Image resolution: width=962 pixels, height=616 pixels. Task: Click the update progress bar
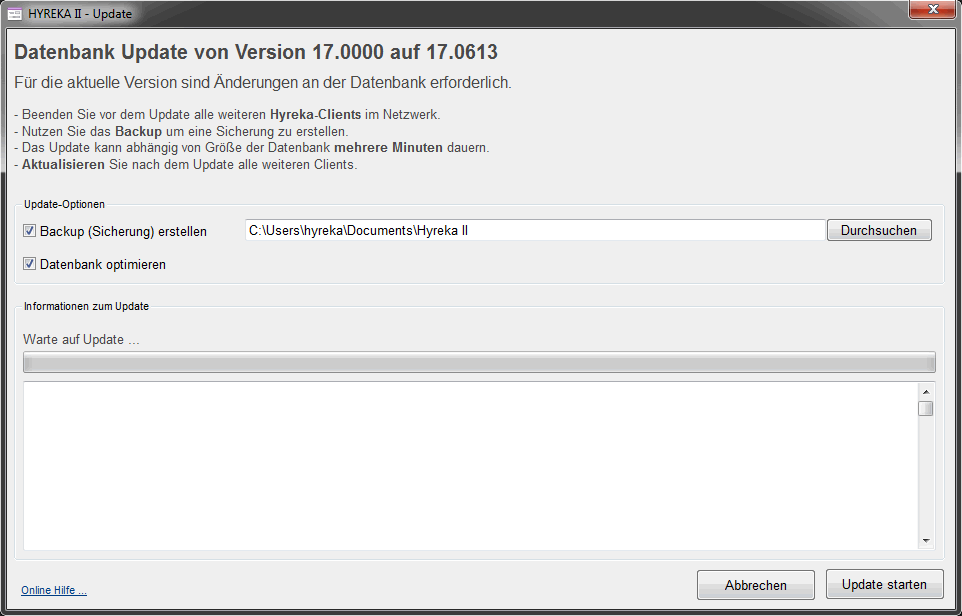(x=479, y=362)
